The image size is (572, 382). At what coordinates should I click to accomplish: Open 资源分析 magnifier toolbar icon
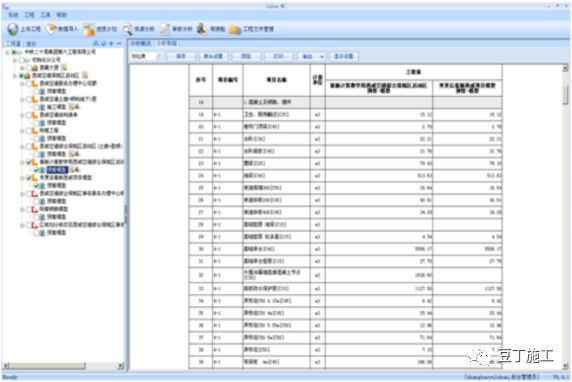click(127, 29)
